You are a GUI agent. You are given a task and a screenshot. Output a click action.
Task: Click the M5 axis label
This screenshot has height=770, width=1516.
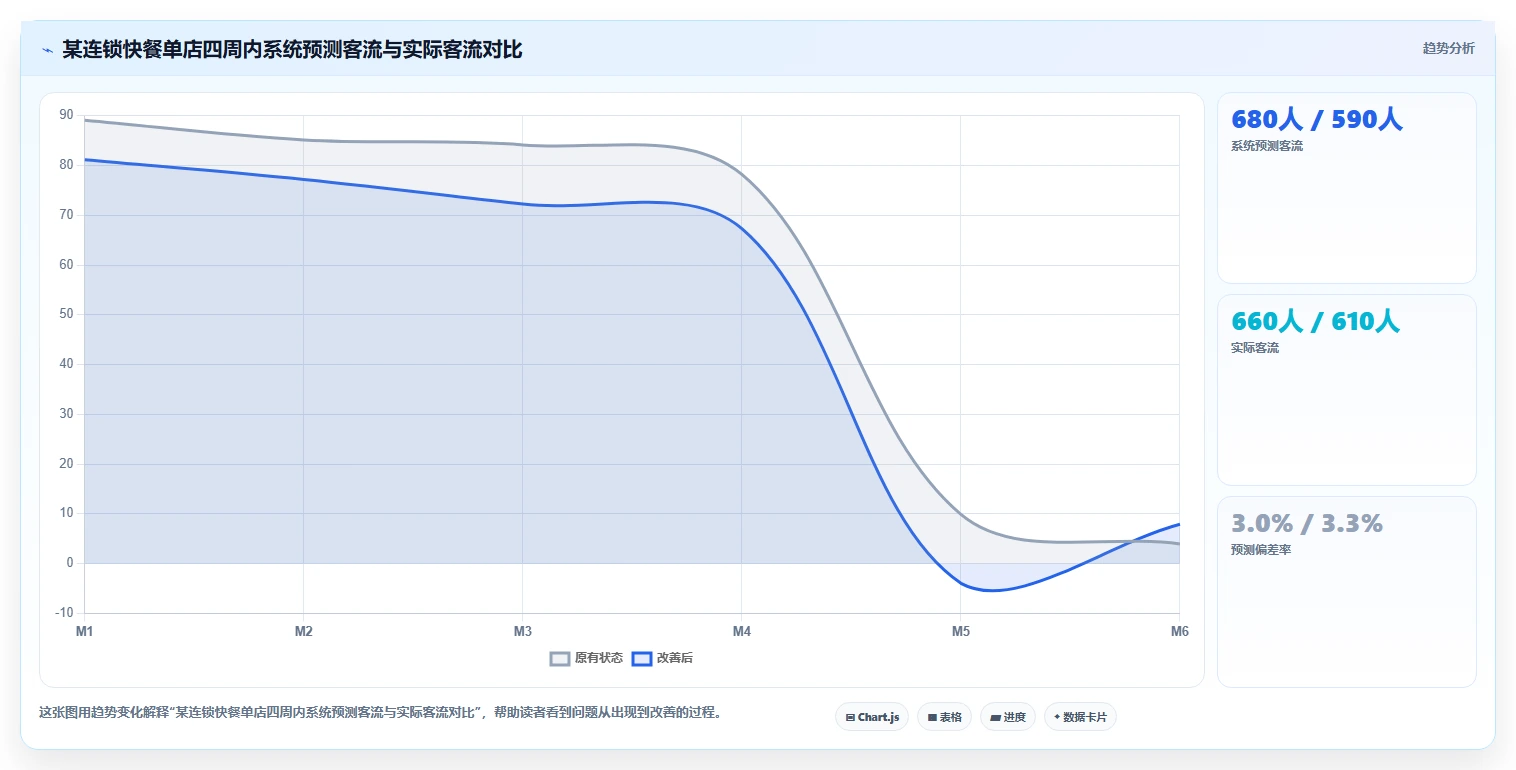coord(960,631)
